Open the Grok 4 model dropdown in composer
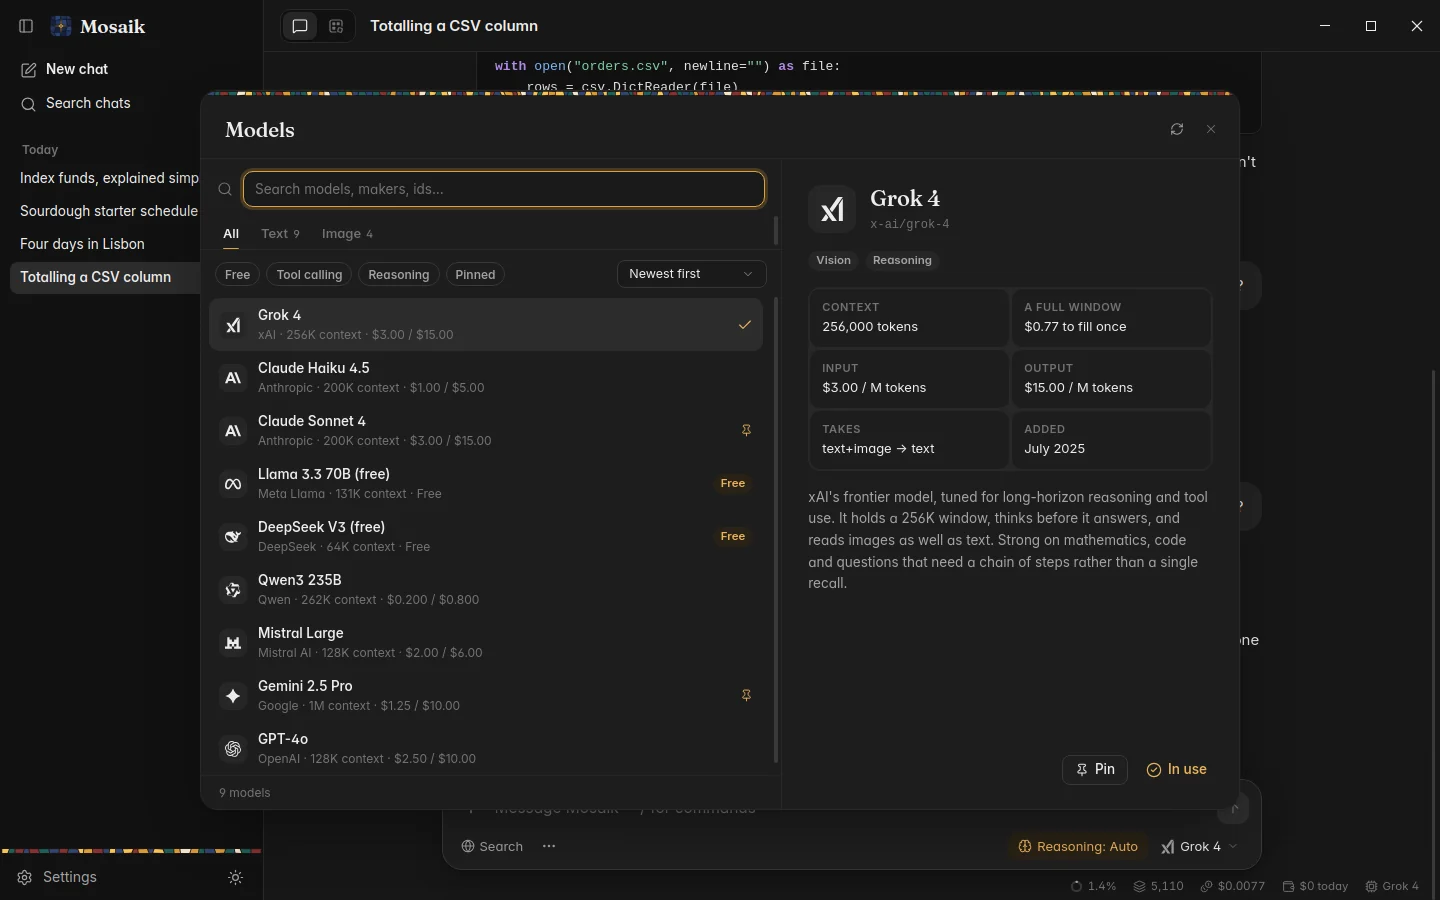This screenshot has width=1440, height=900. point(1200,846)
